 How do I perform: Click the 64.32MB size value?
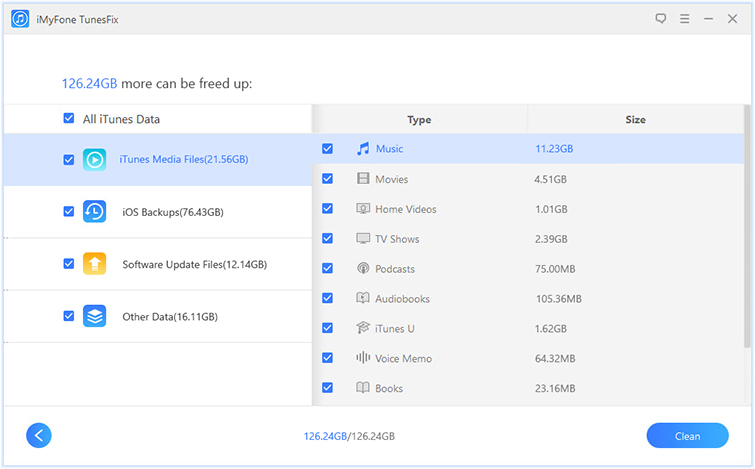tap(555, 358)
